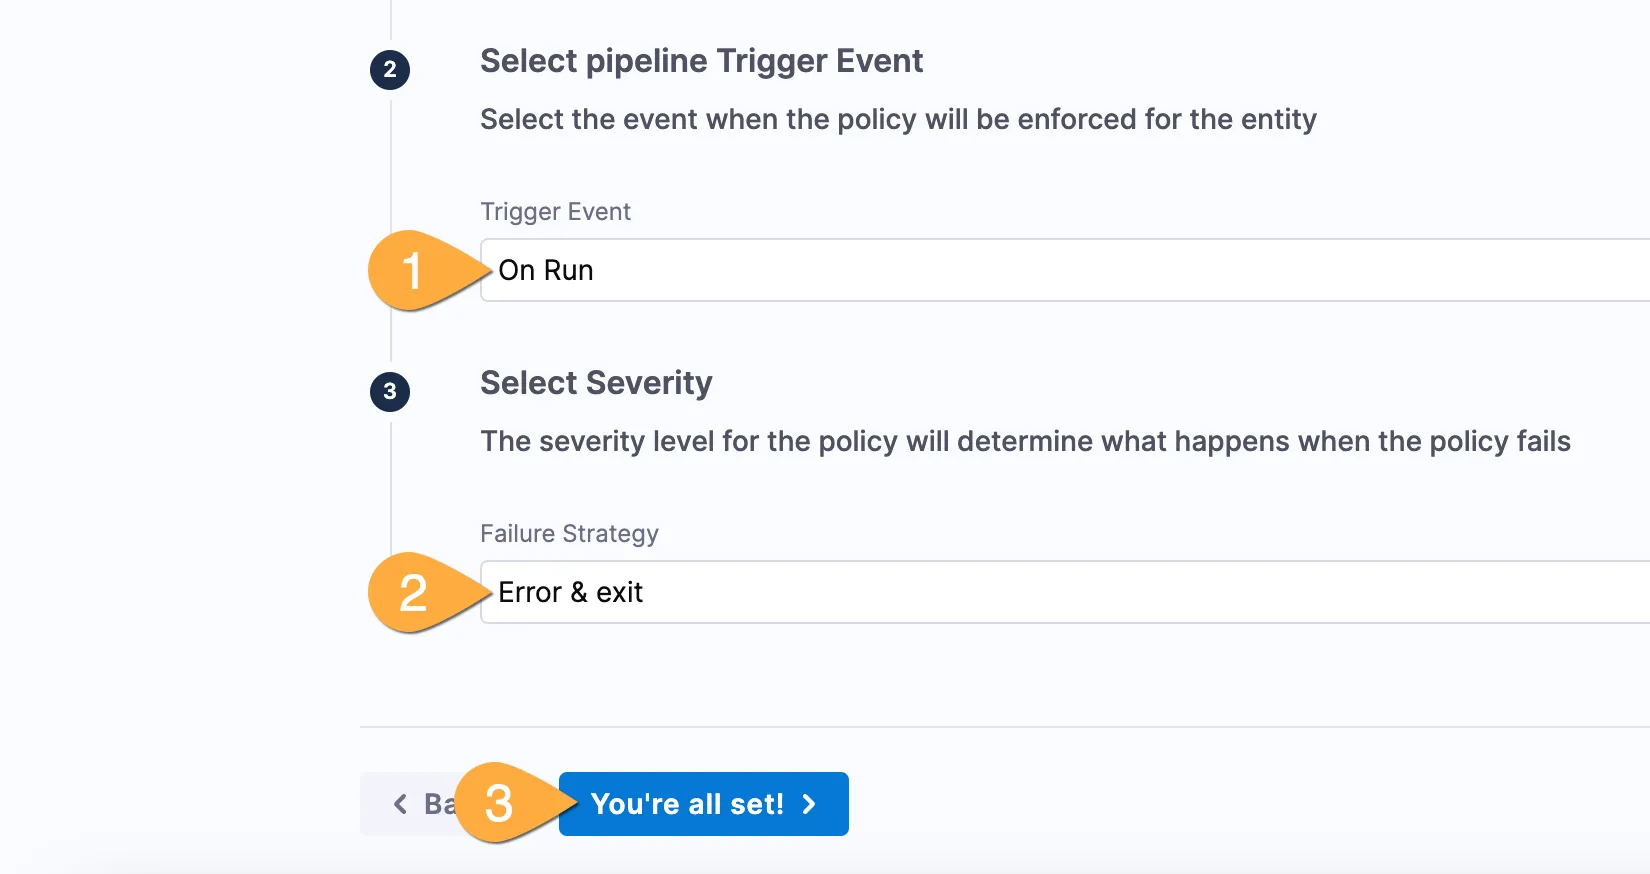Viewport: 1650px width, 874px height.
Task: Click the policy enforcement event description text
Action: [x=898, y=120]
